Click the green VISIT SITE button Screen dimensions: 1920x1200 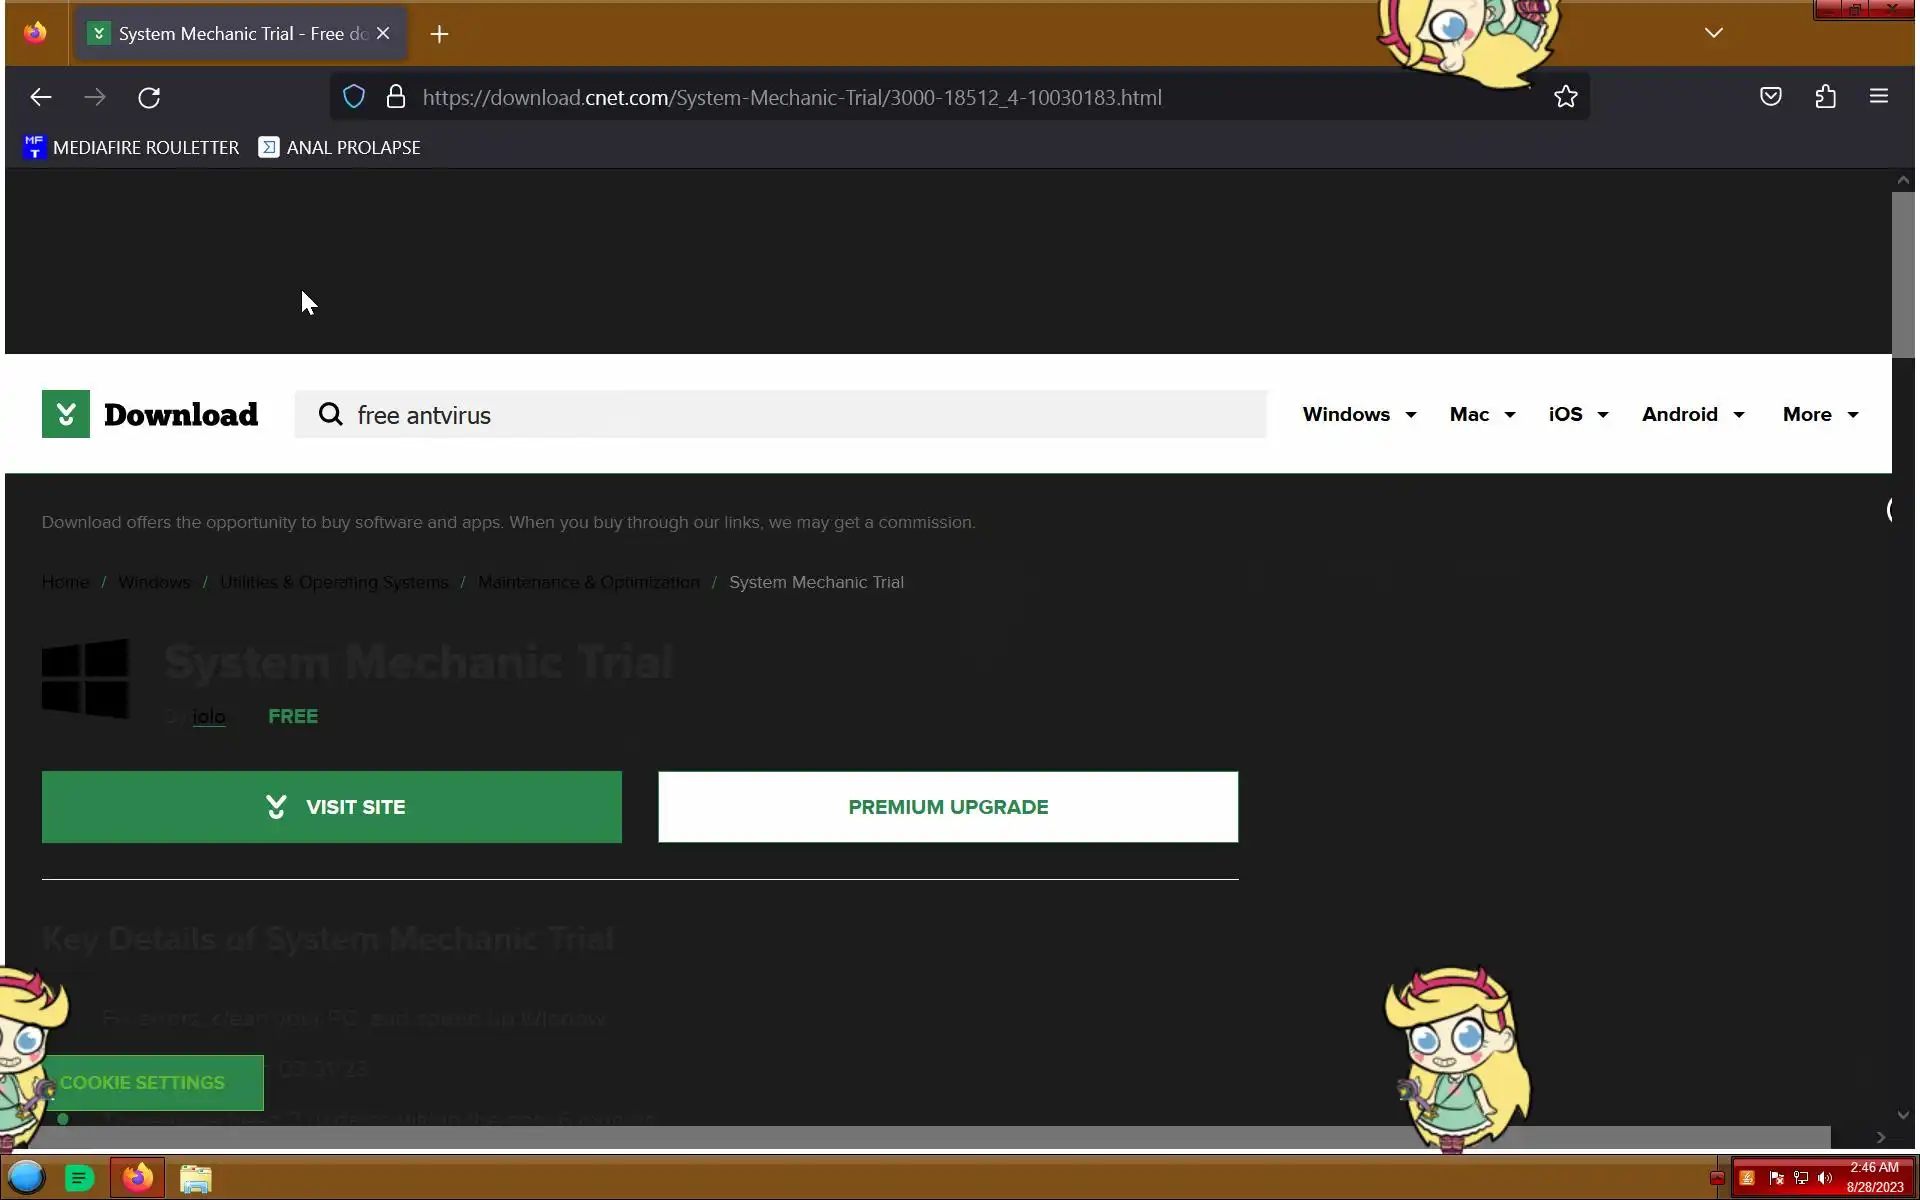point(331,807)
